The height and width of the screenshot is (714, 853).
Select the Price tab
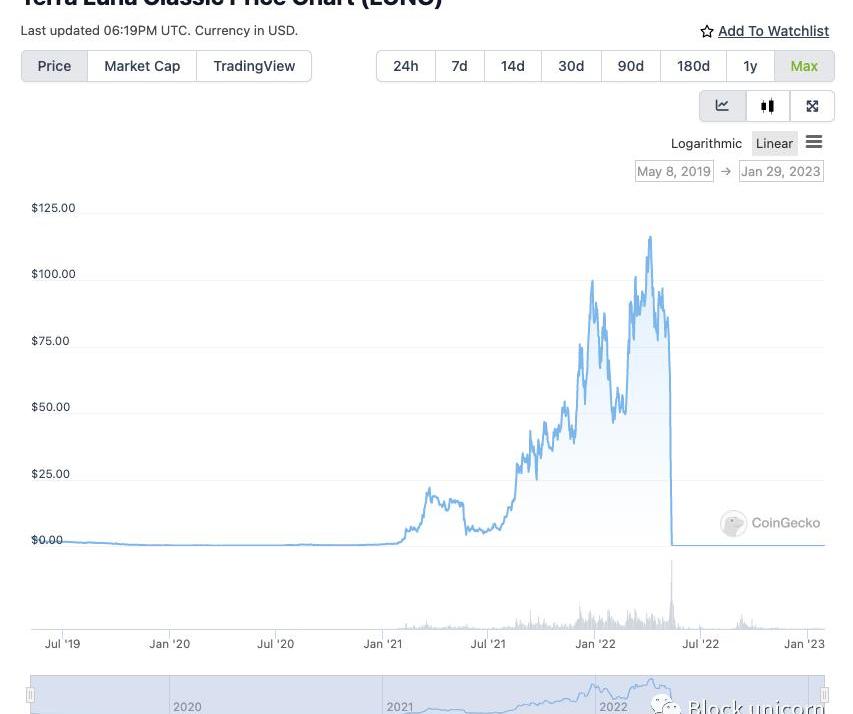click(54, 66)
